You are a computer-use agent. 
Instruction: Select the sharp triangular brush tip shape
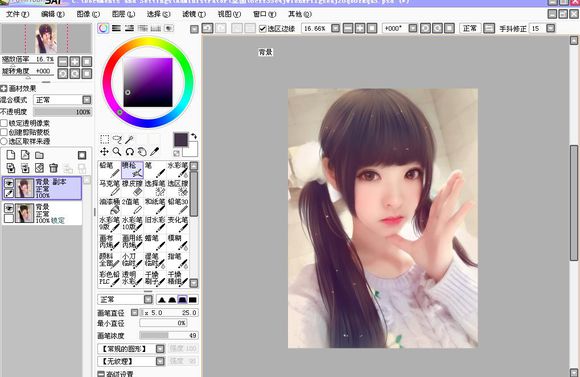coord(162,300)
